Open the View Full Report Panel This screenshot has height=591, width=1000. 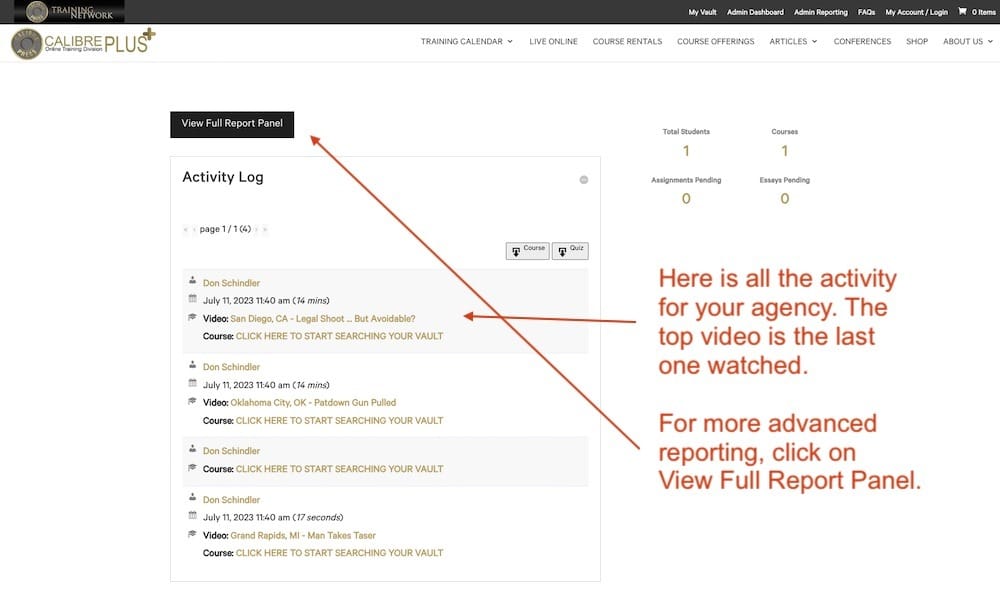(232, 124)
